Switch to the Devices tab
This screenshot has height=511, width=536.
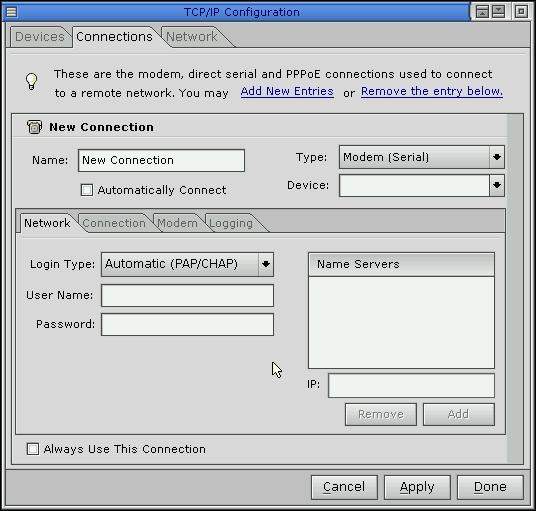tap(40, 37)
